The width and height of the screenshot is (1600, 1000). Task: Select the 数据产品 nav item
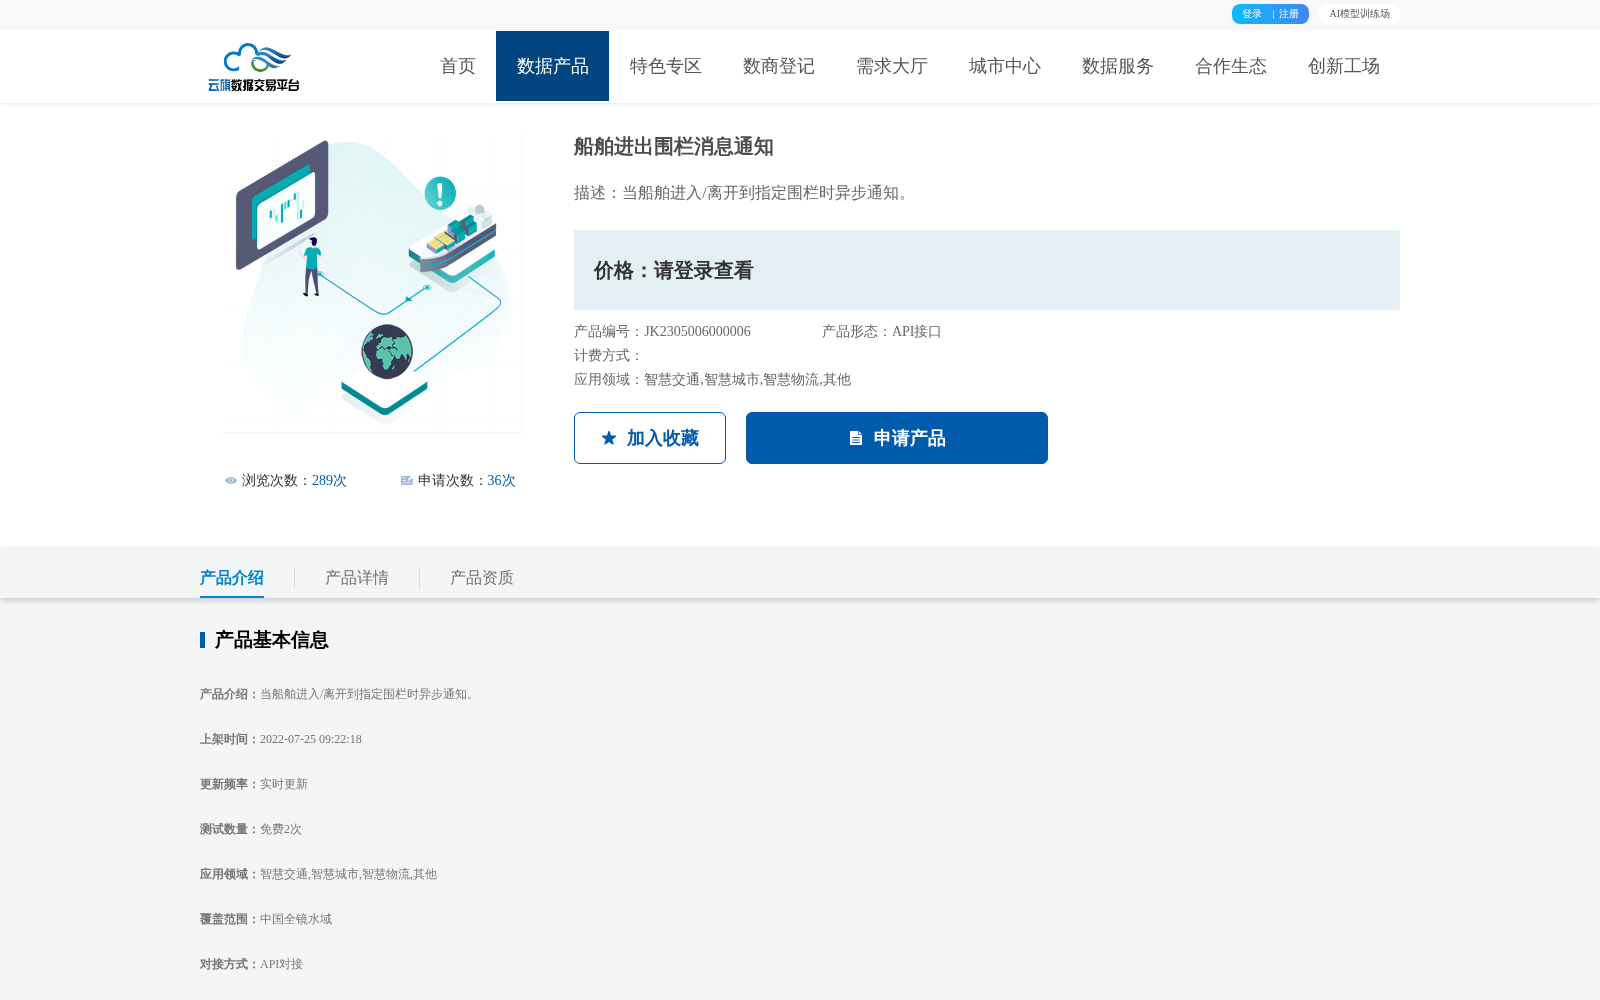(552, 66)
